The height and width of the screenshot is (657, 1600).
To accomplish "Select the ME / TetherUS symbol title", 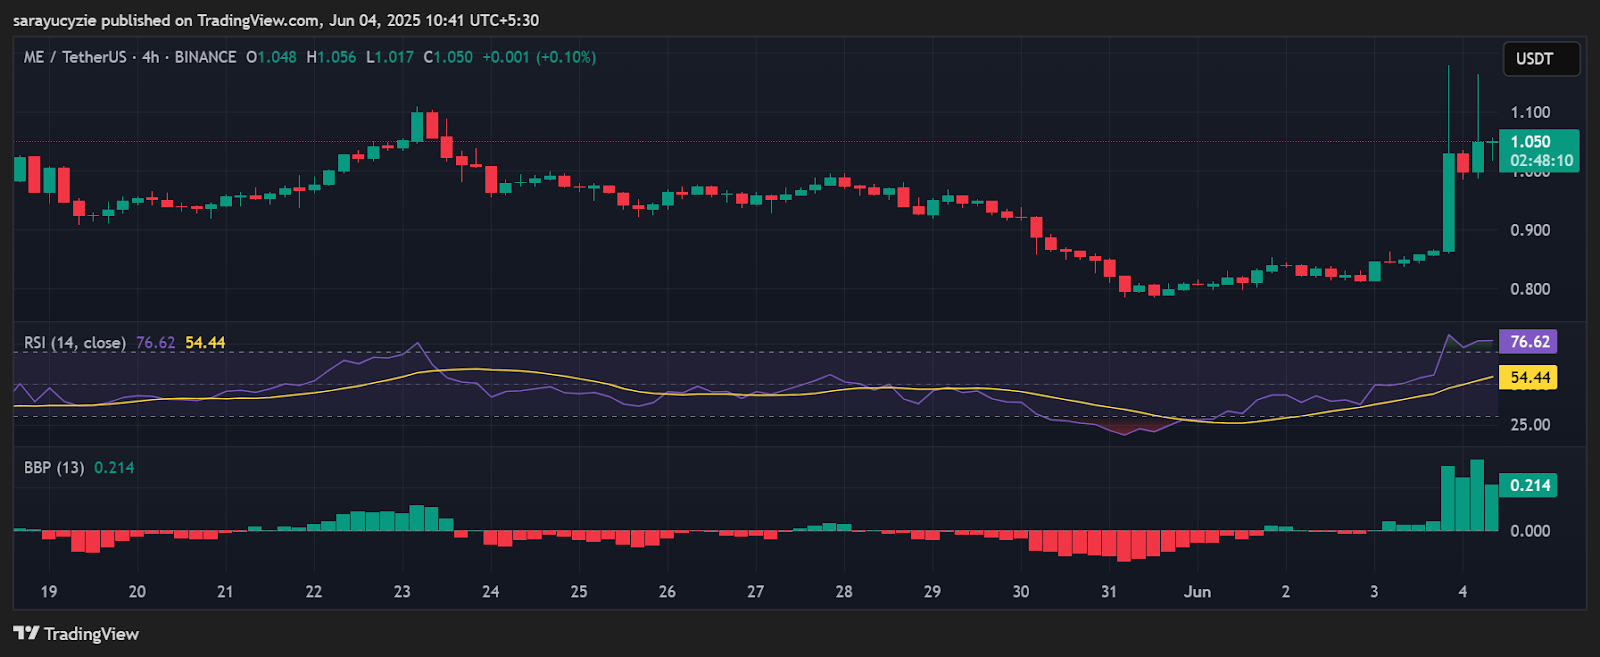I will [75, 57].
